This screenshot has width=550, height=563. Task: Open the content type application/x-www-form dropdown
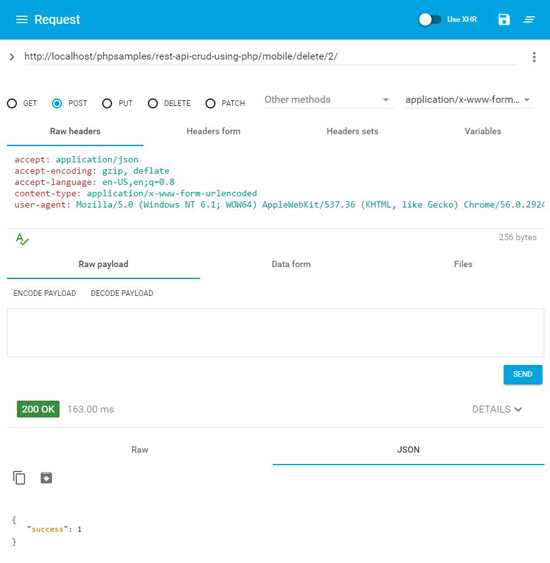point(469,100)
